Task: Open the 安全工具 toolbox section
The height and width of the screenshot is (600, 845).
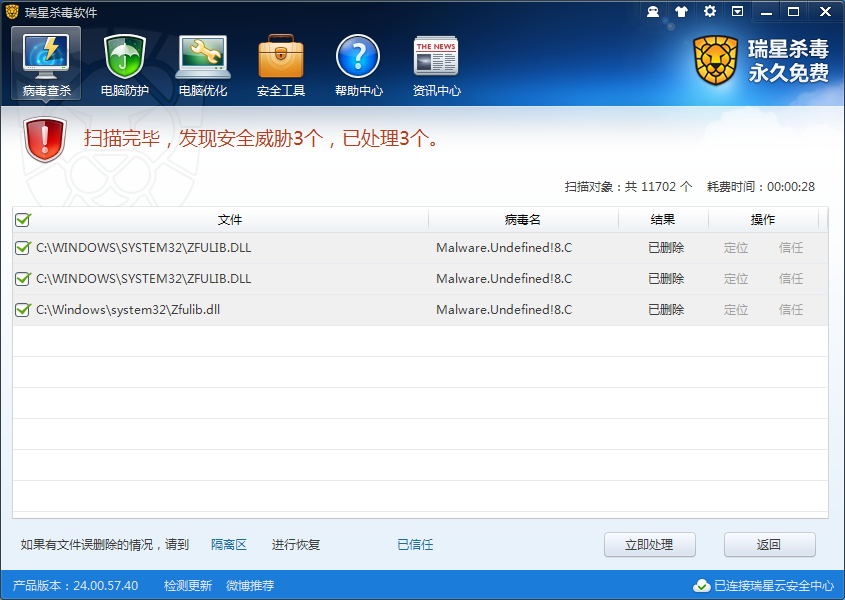Action: (281, 64)
